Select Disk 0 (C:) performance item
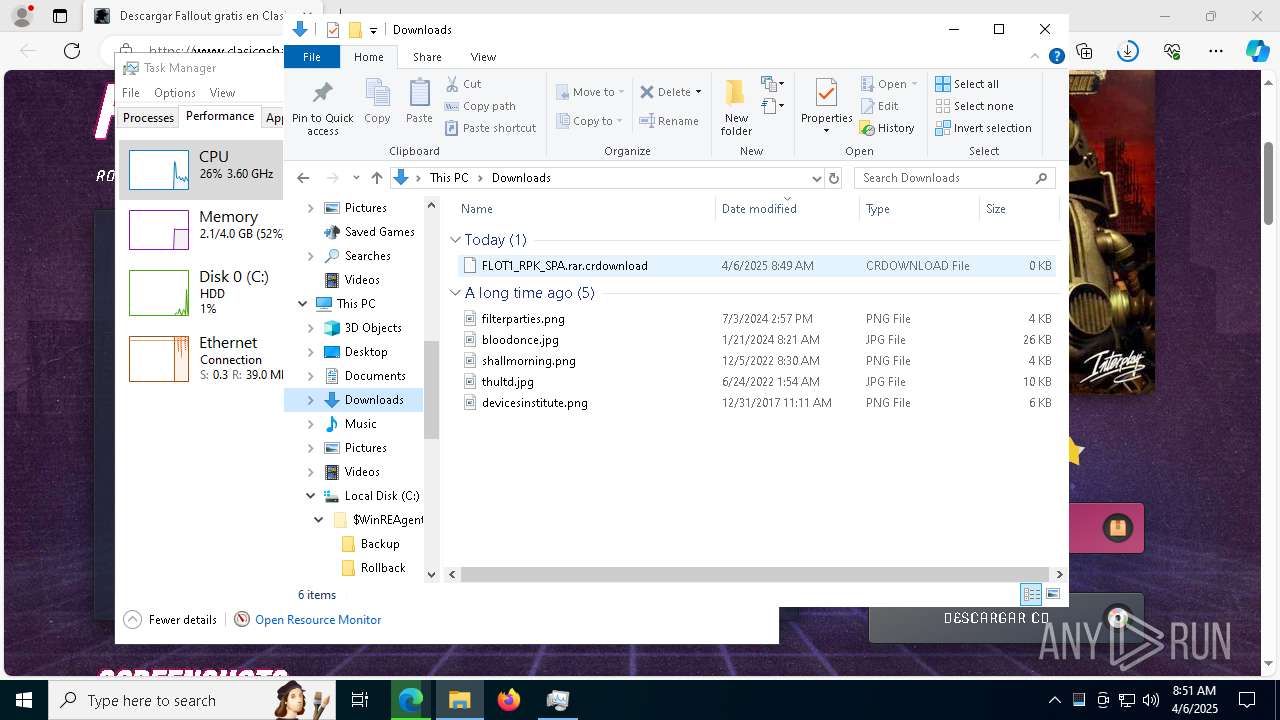The image size is (1280, 720). 200,292
